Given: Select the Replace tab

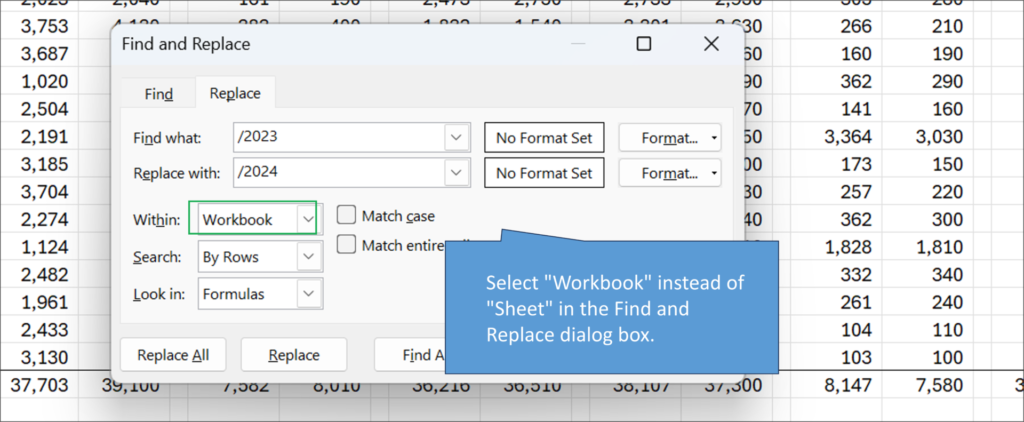Looking at the screenshot, I should (x=235, y=93).
